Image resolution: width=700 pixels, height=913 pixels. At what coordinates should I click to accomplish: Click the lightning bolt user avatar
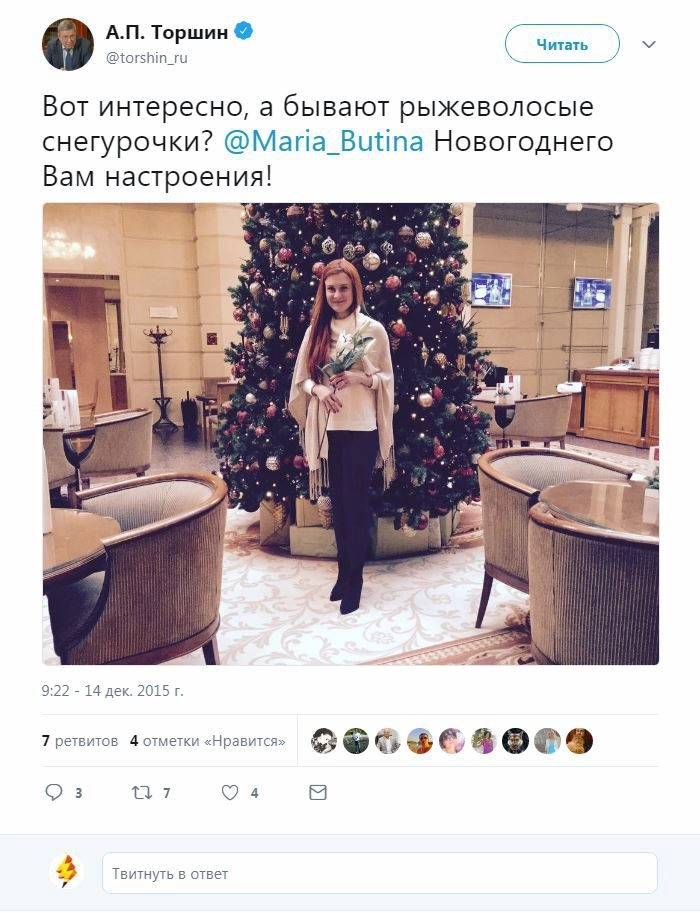click(x=68, y=872)
